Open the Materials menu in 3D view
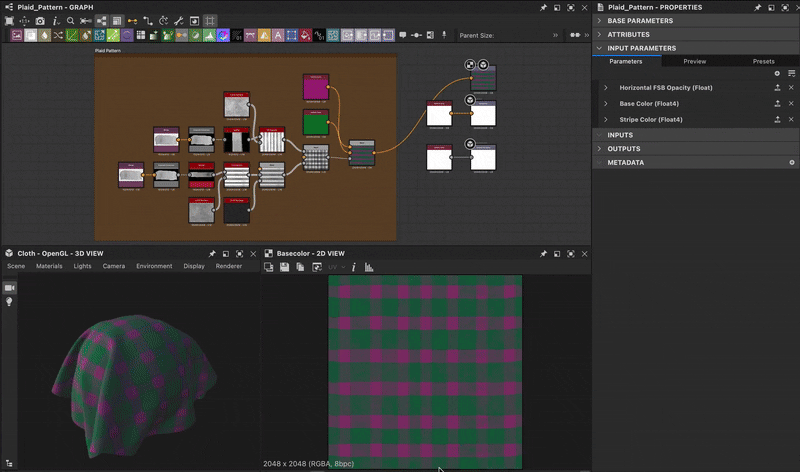The width and height of the screenshot is (800, 472). pos(49,266)
